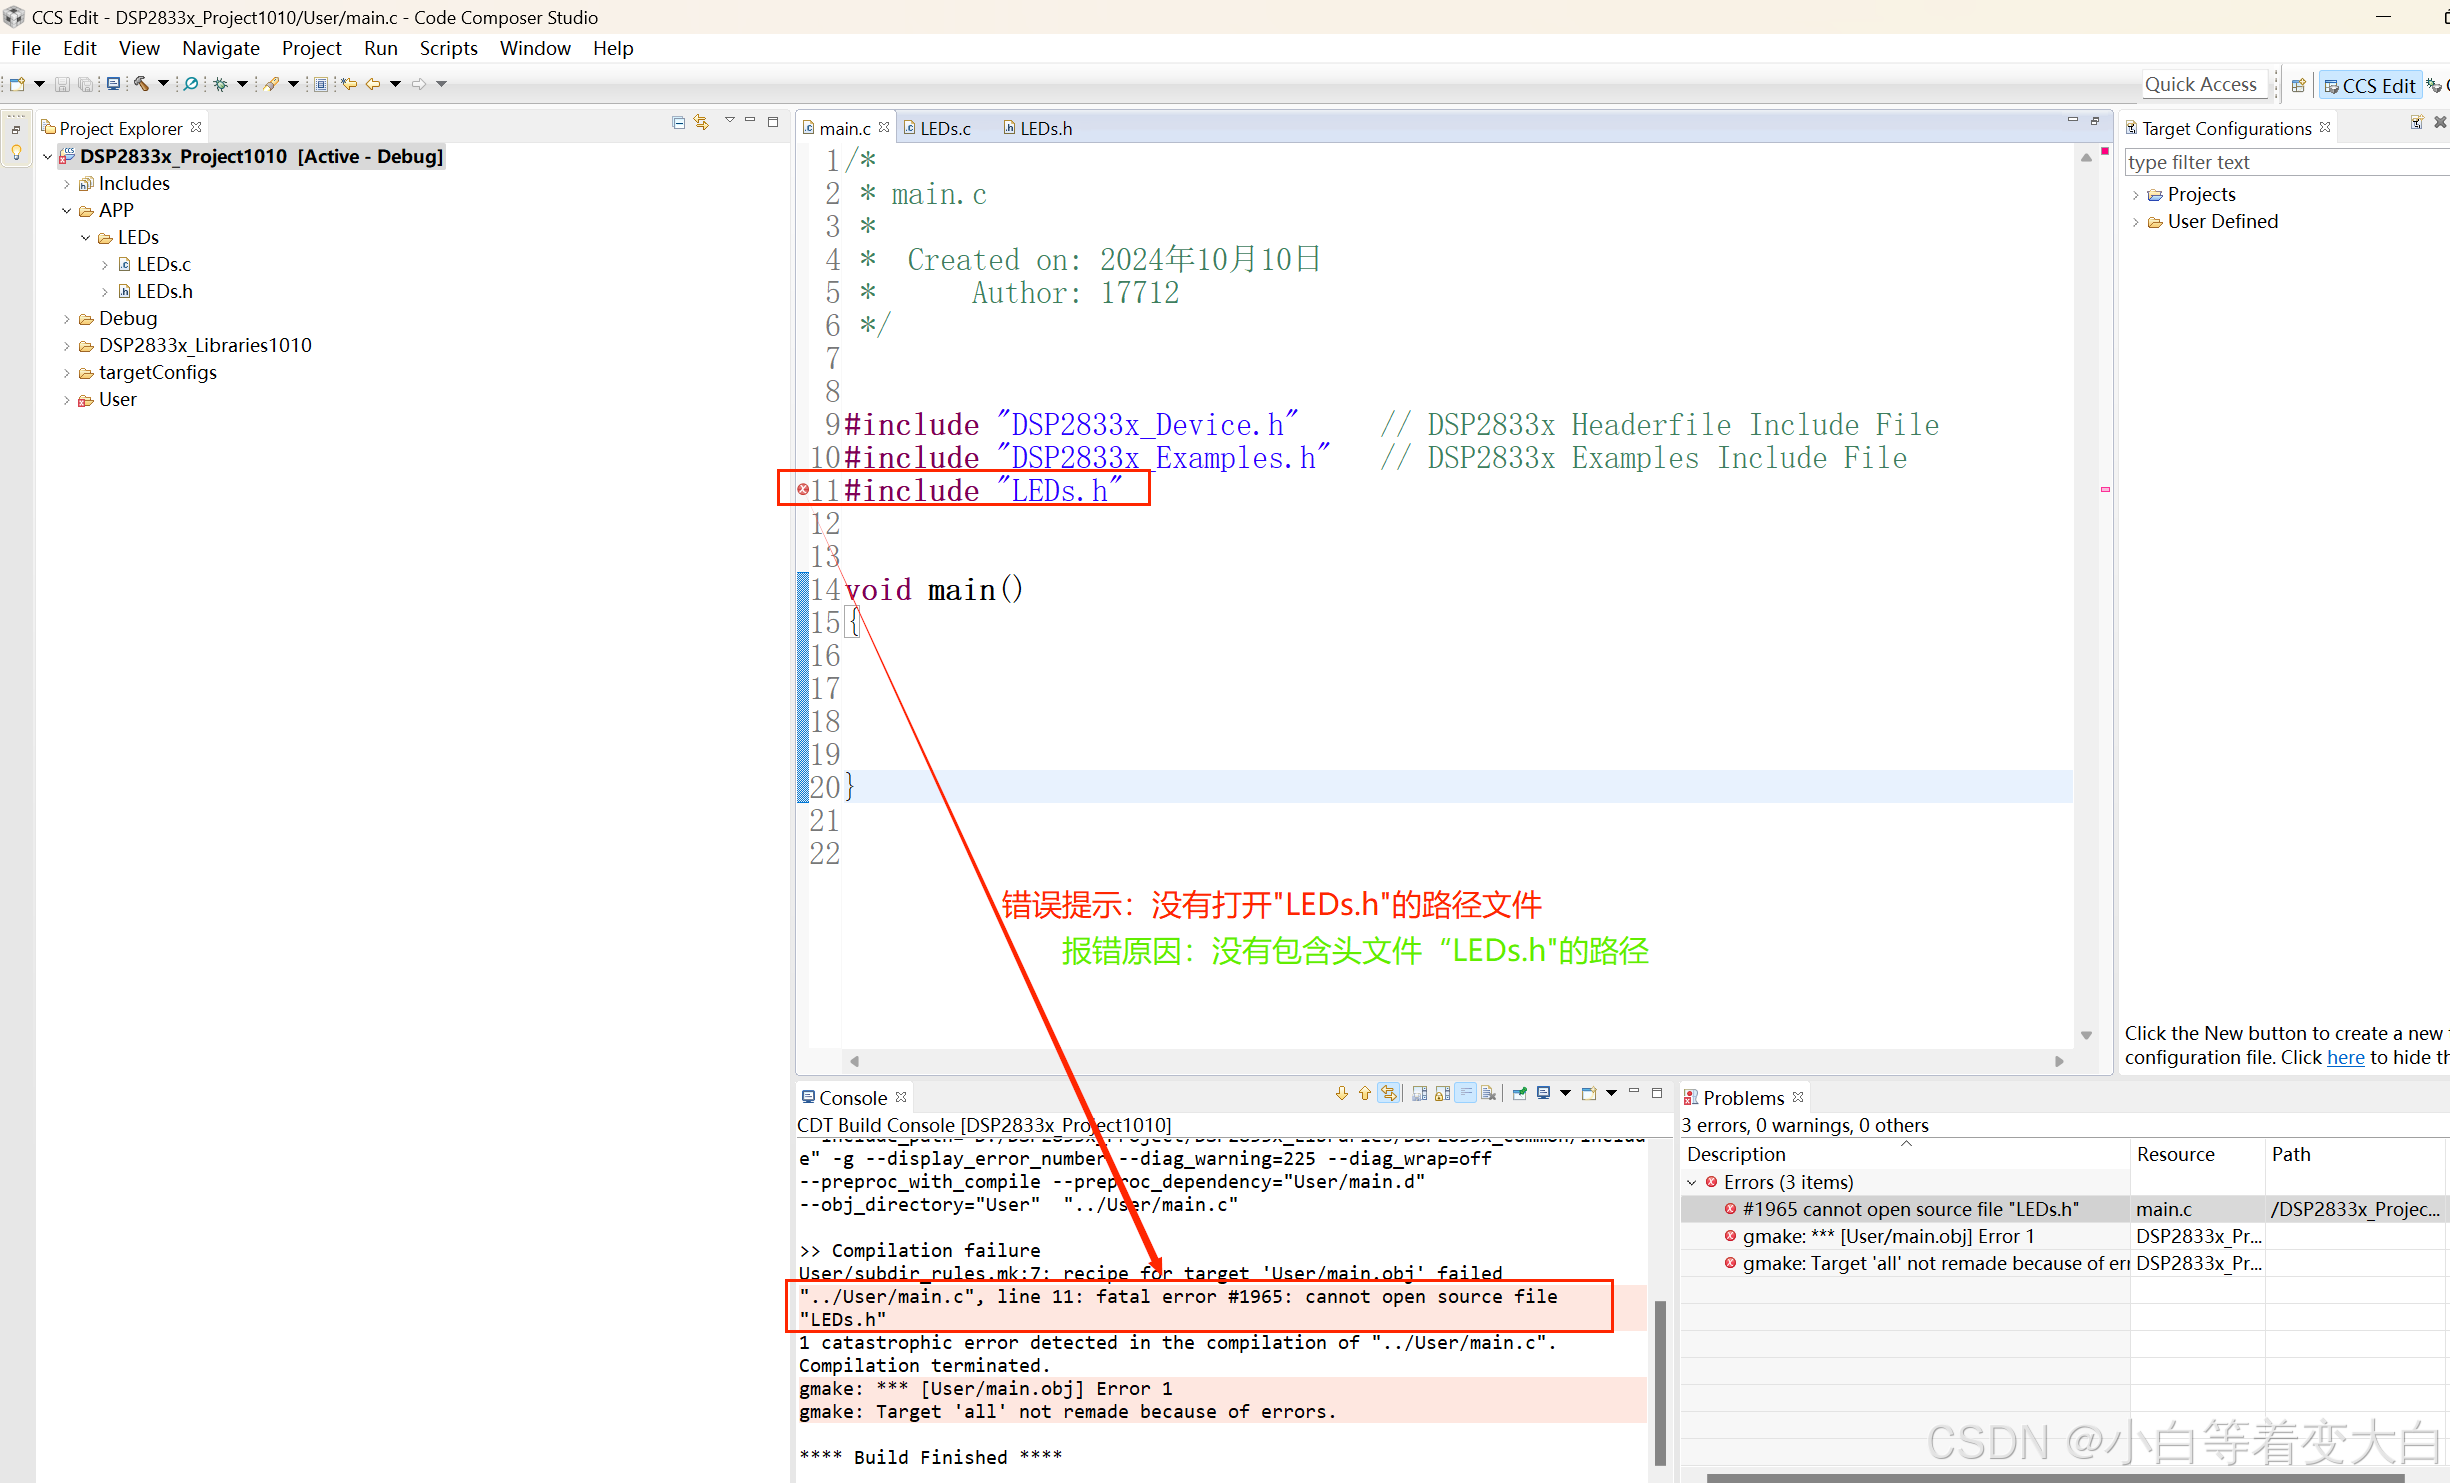The height and width of the screenshot is (1483, 2450).
Task: Toggle console Word Wrap button
Action: coord(1465,1093)
